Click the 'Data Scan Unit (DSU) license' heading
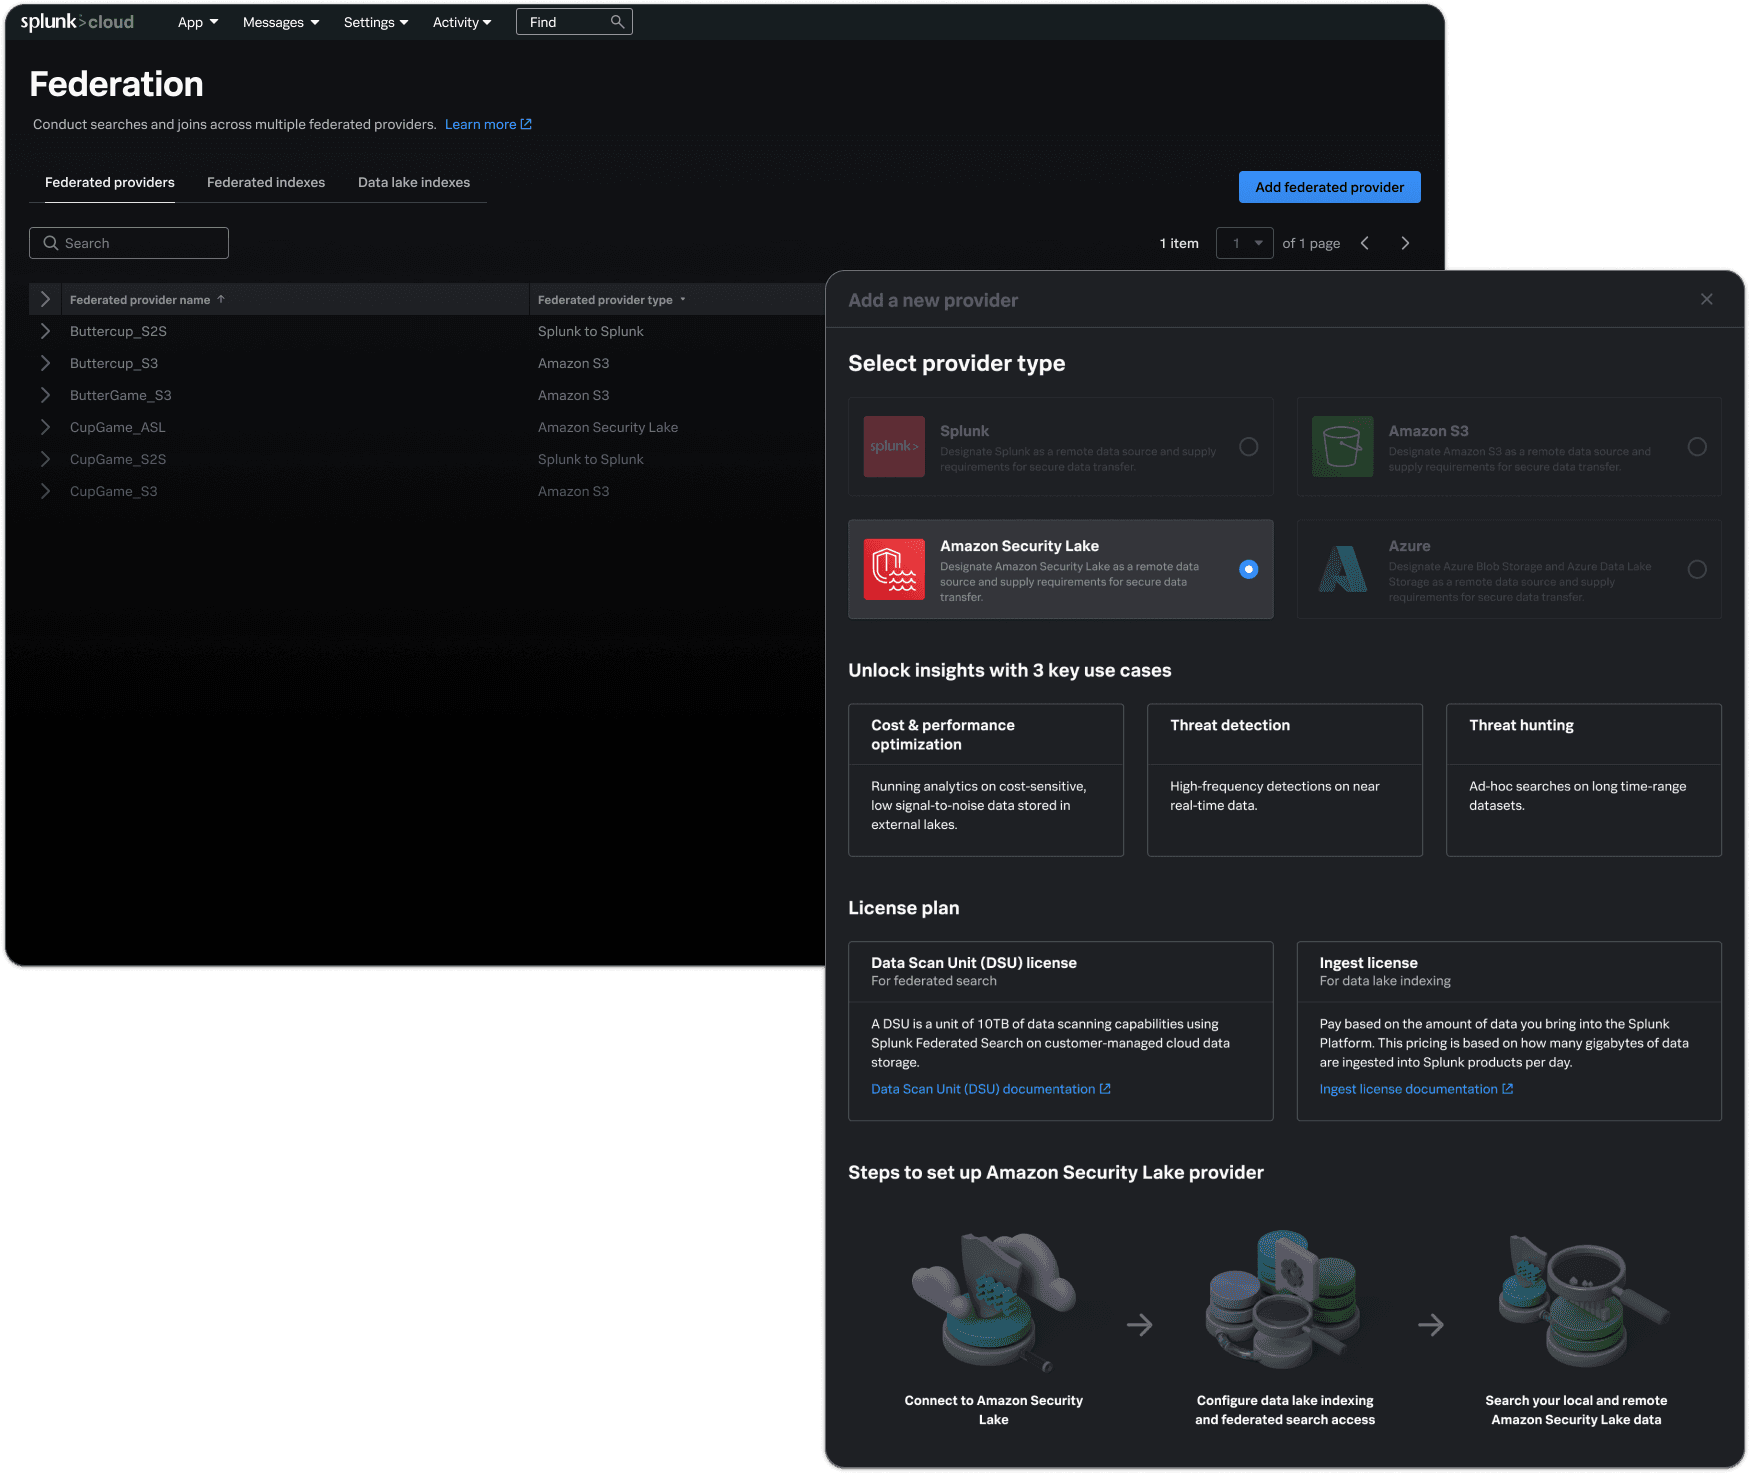1750x1474 pixels. 974,963
